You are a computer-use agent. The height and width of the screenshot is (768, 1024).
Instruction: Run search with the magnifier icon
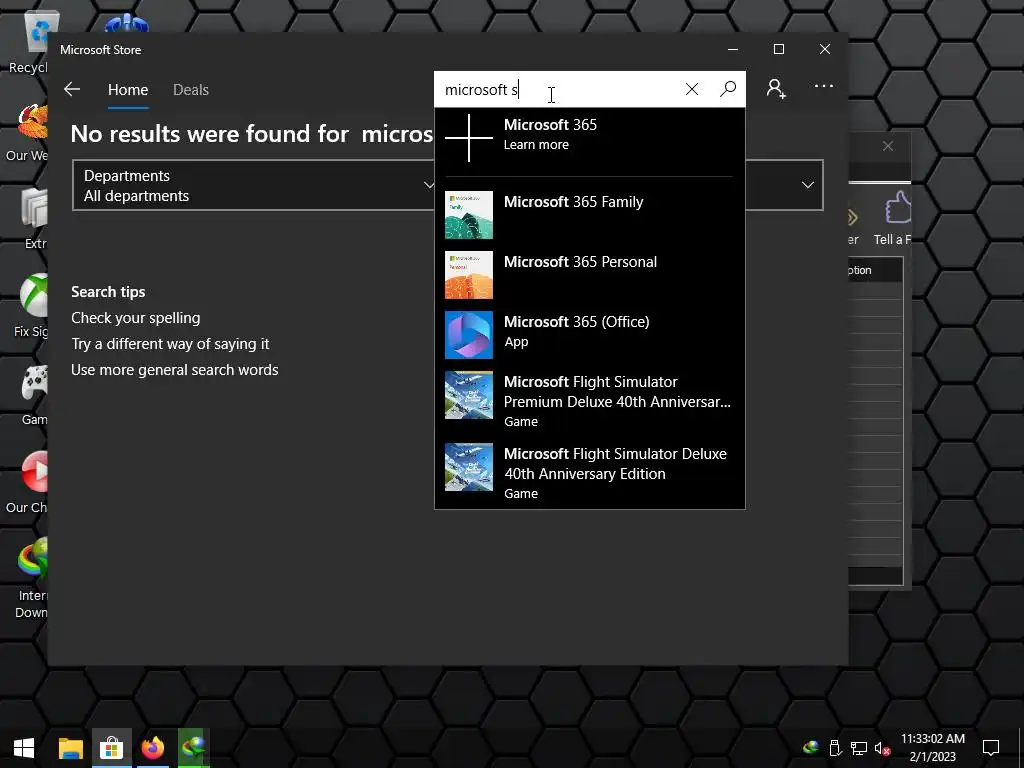[728, 89]
